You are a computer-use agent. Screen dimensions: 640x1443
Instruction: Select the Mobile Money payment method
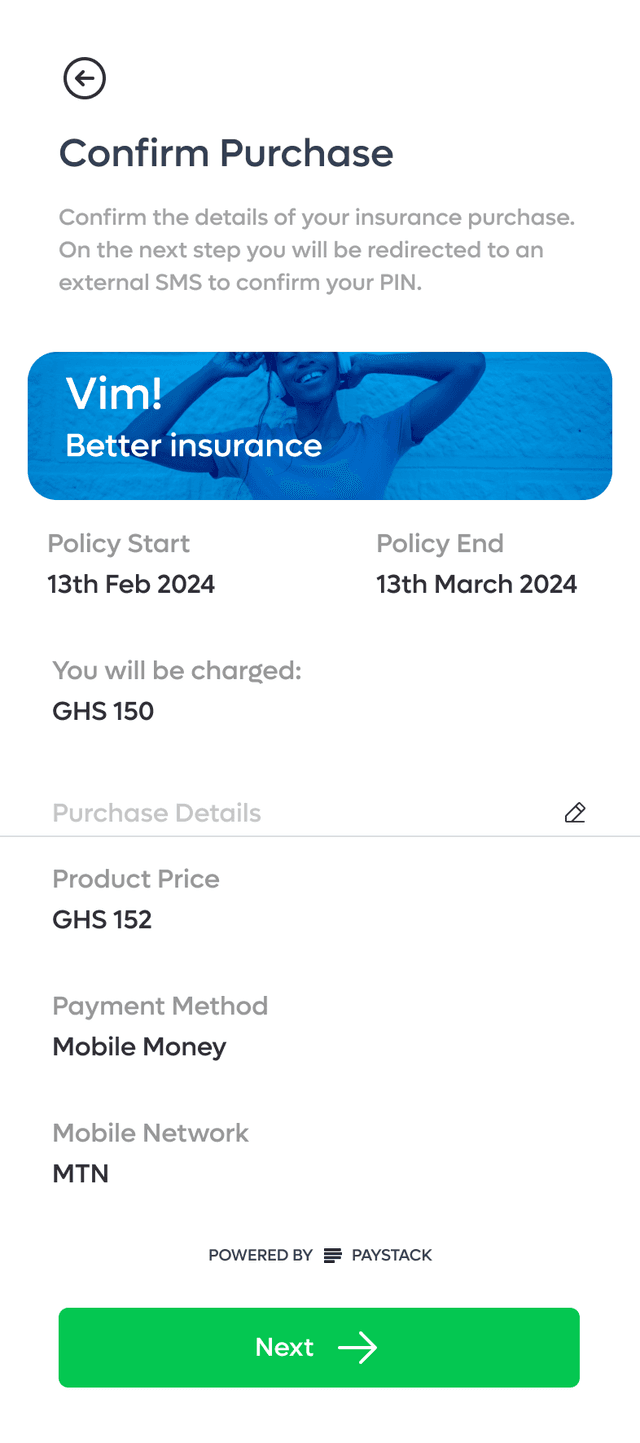click(140, 1047)
